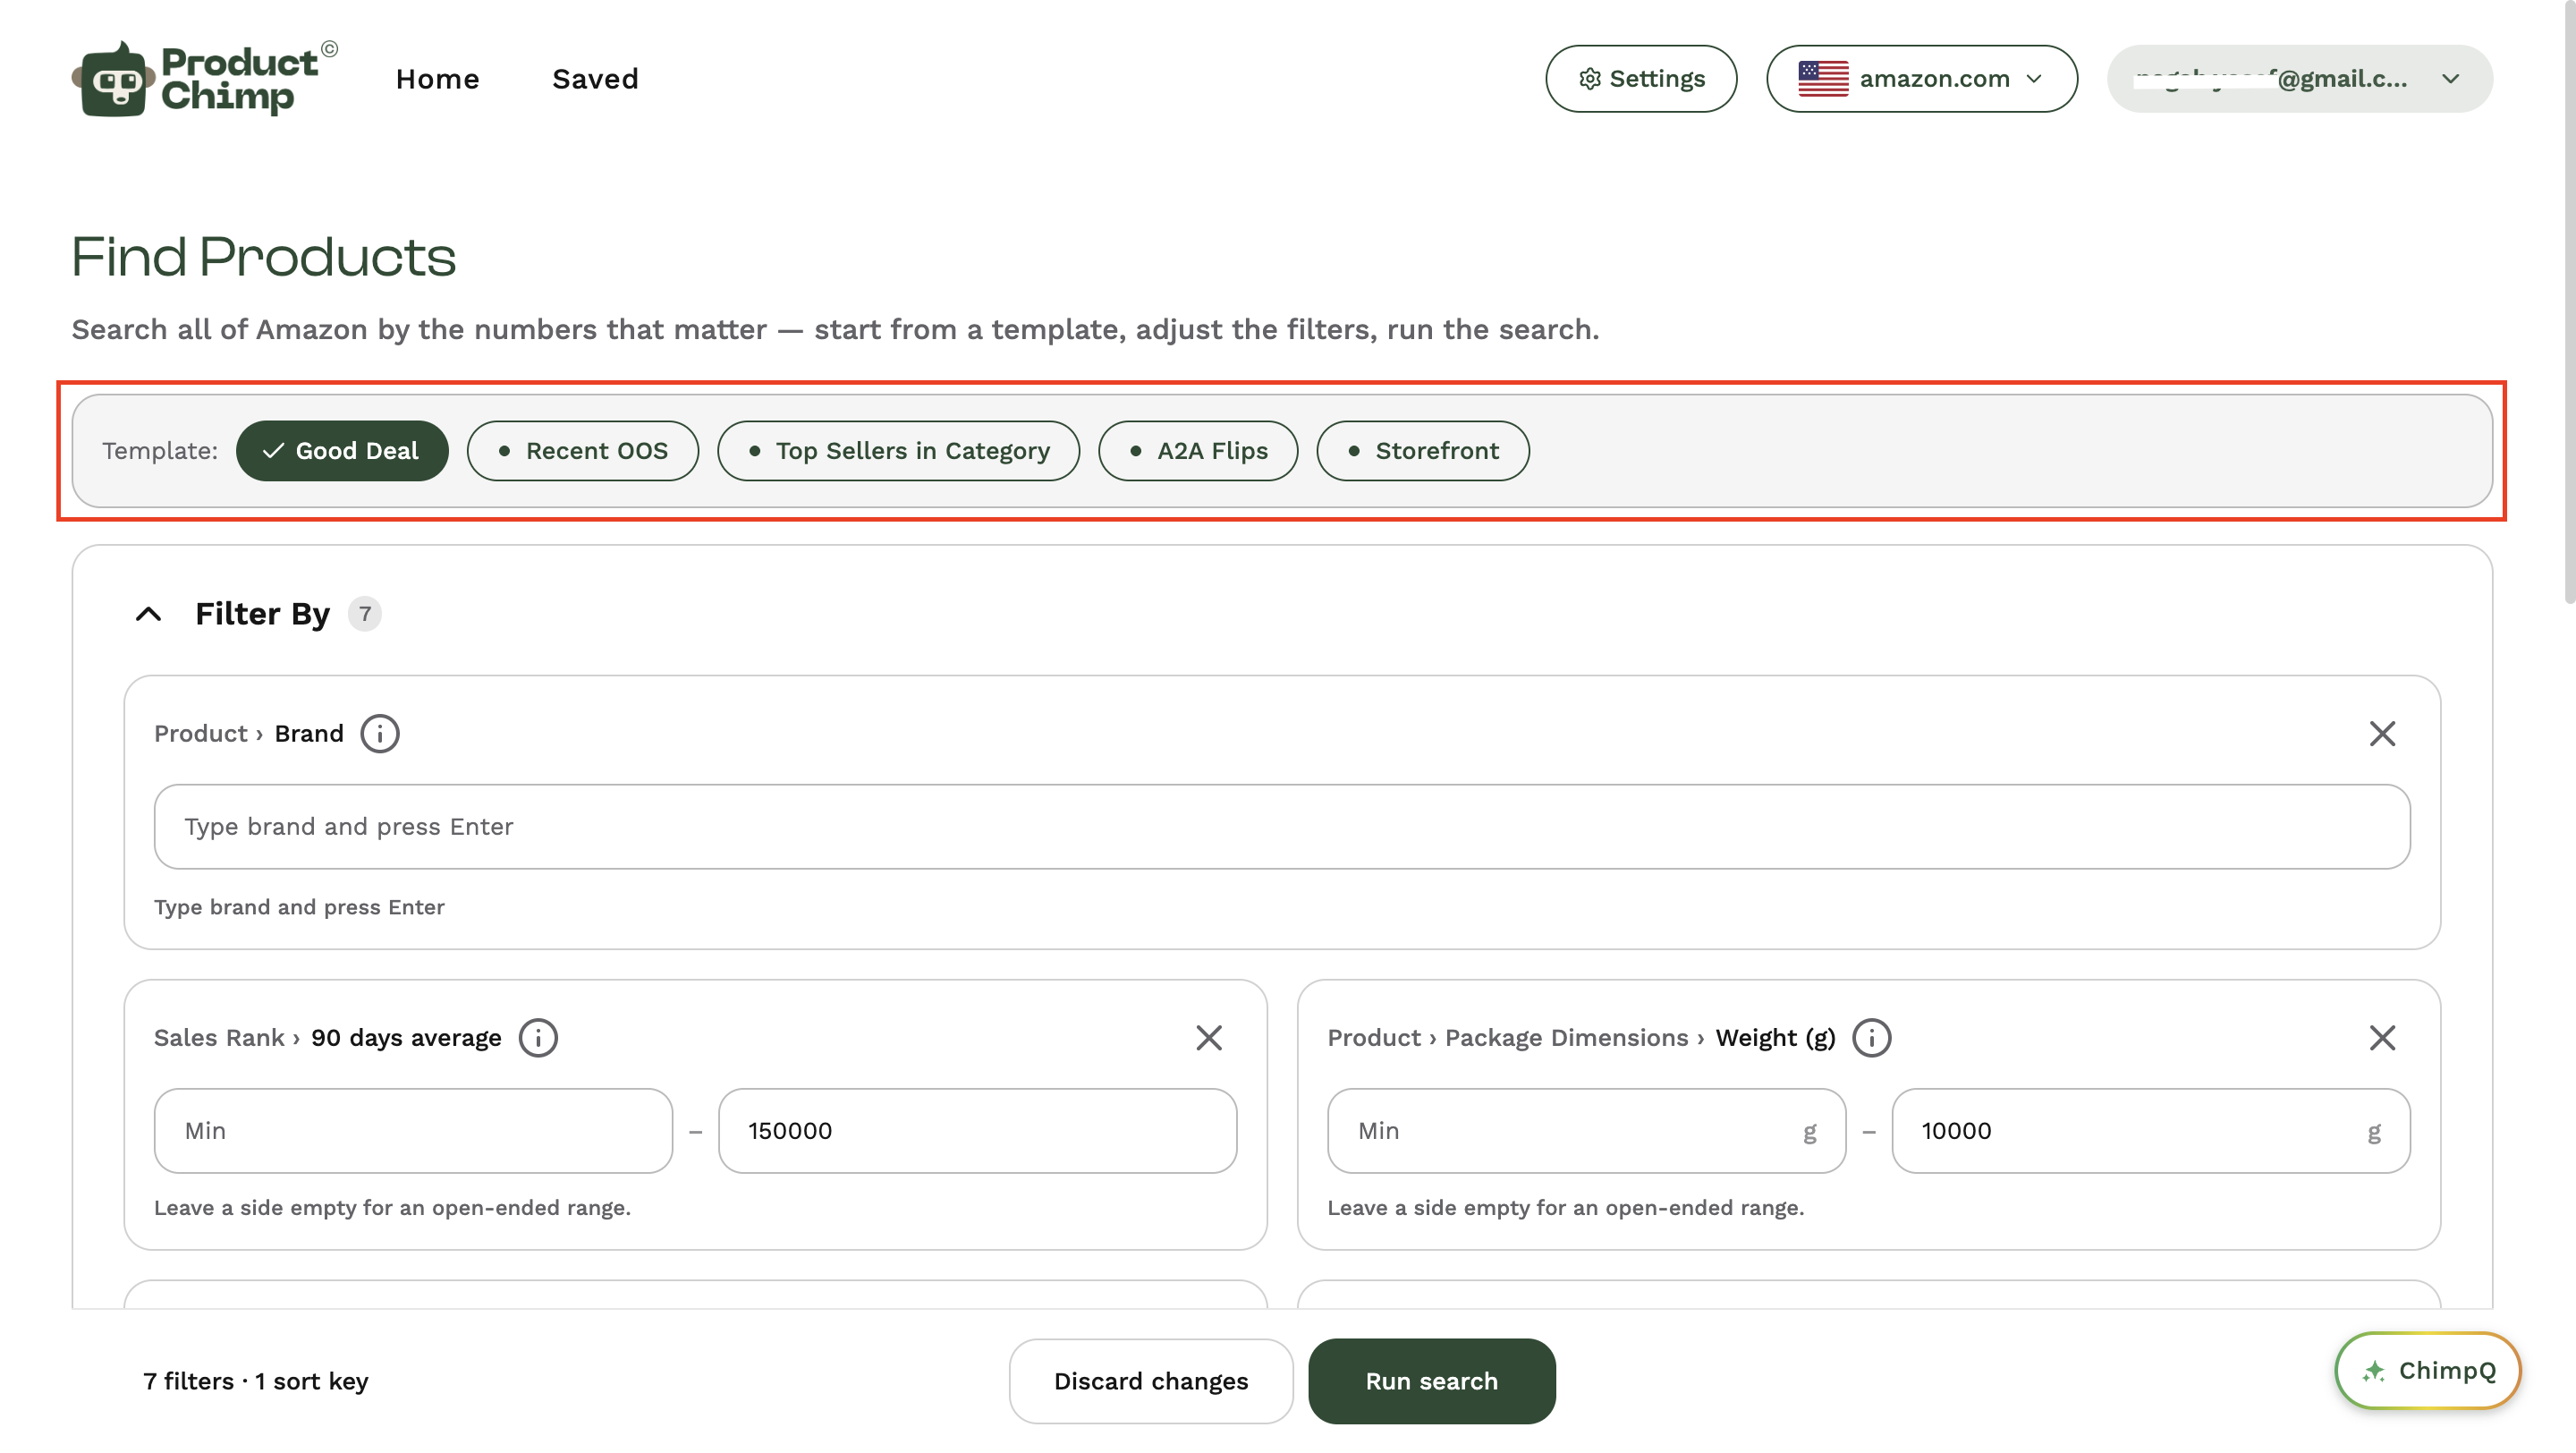Open the amazon.com marketplace dropdown
Screen dimensions: 2576x1453
point(1921,79)
